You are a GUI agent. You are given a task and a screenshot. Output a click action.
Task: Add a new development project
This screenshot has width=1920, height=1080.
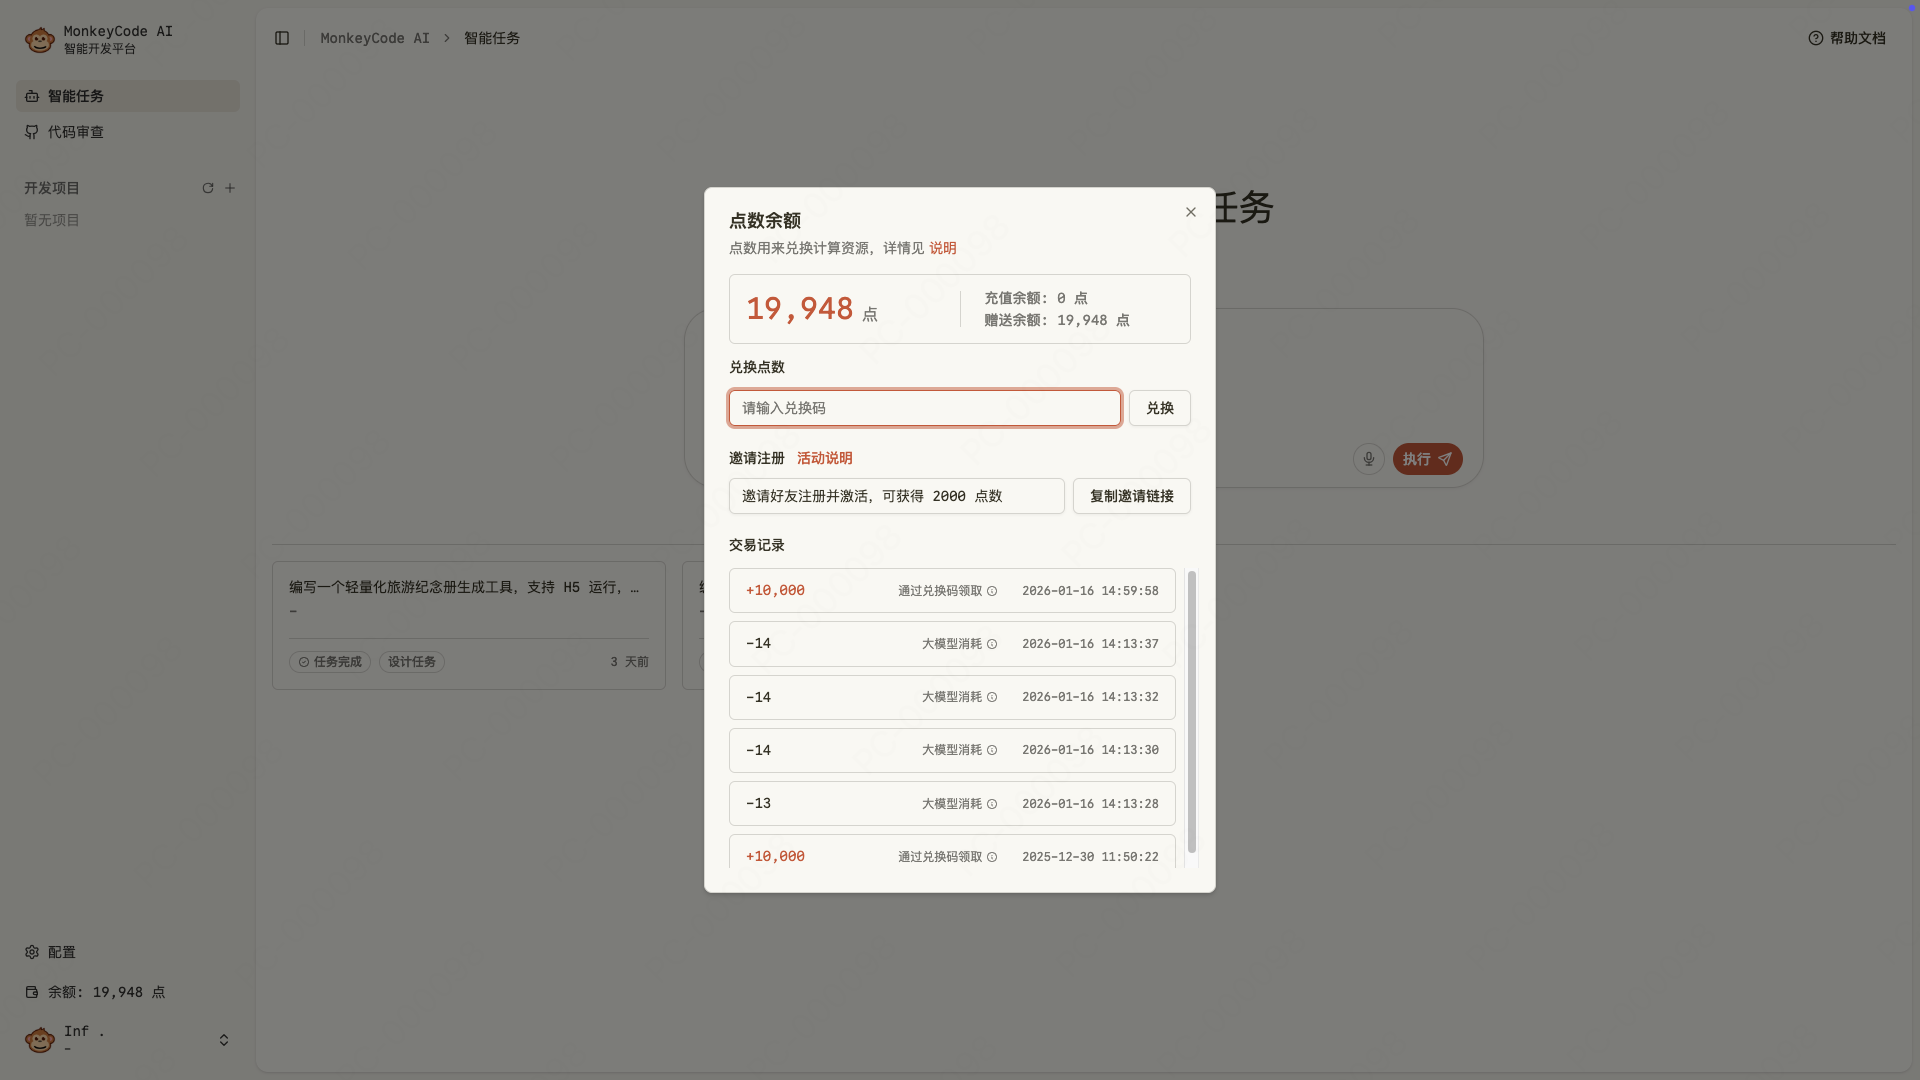point(230,188)
